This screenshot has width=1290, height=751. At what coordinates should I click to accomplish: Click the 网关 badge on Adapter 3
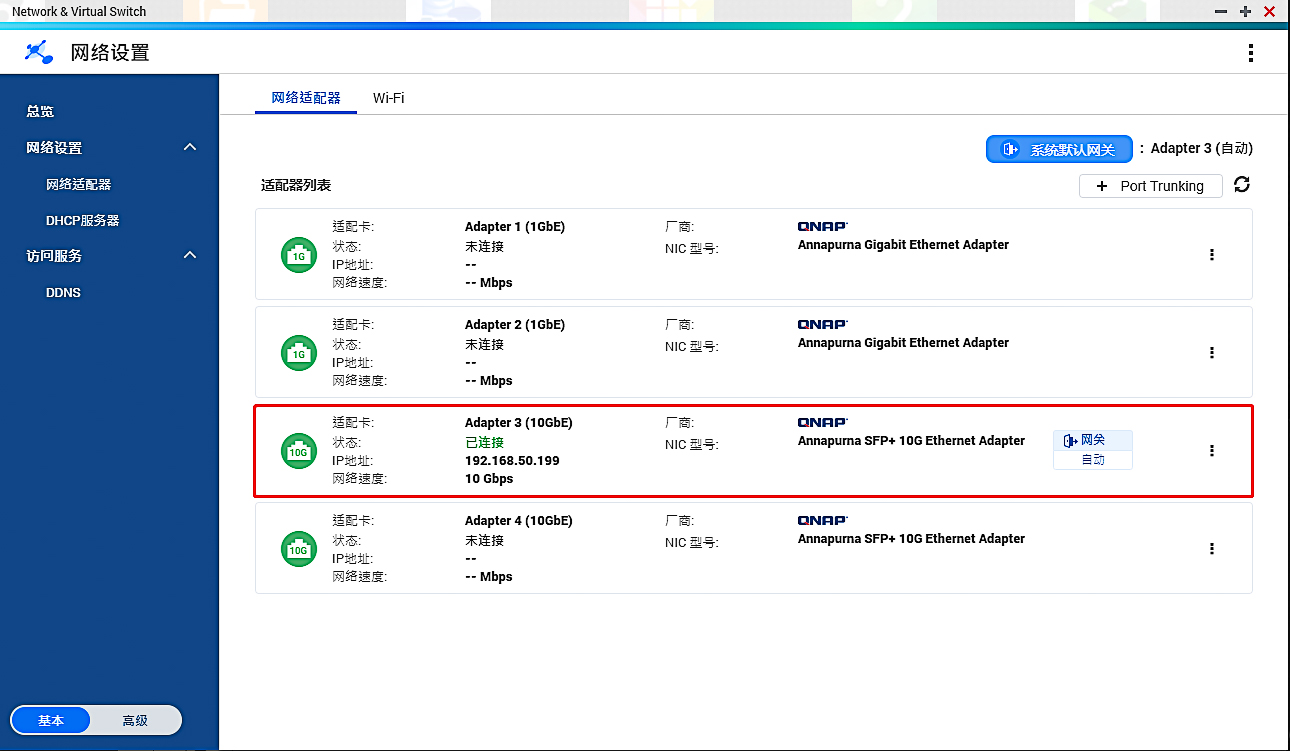(1091, 441)
